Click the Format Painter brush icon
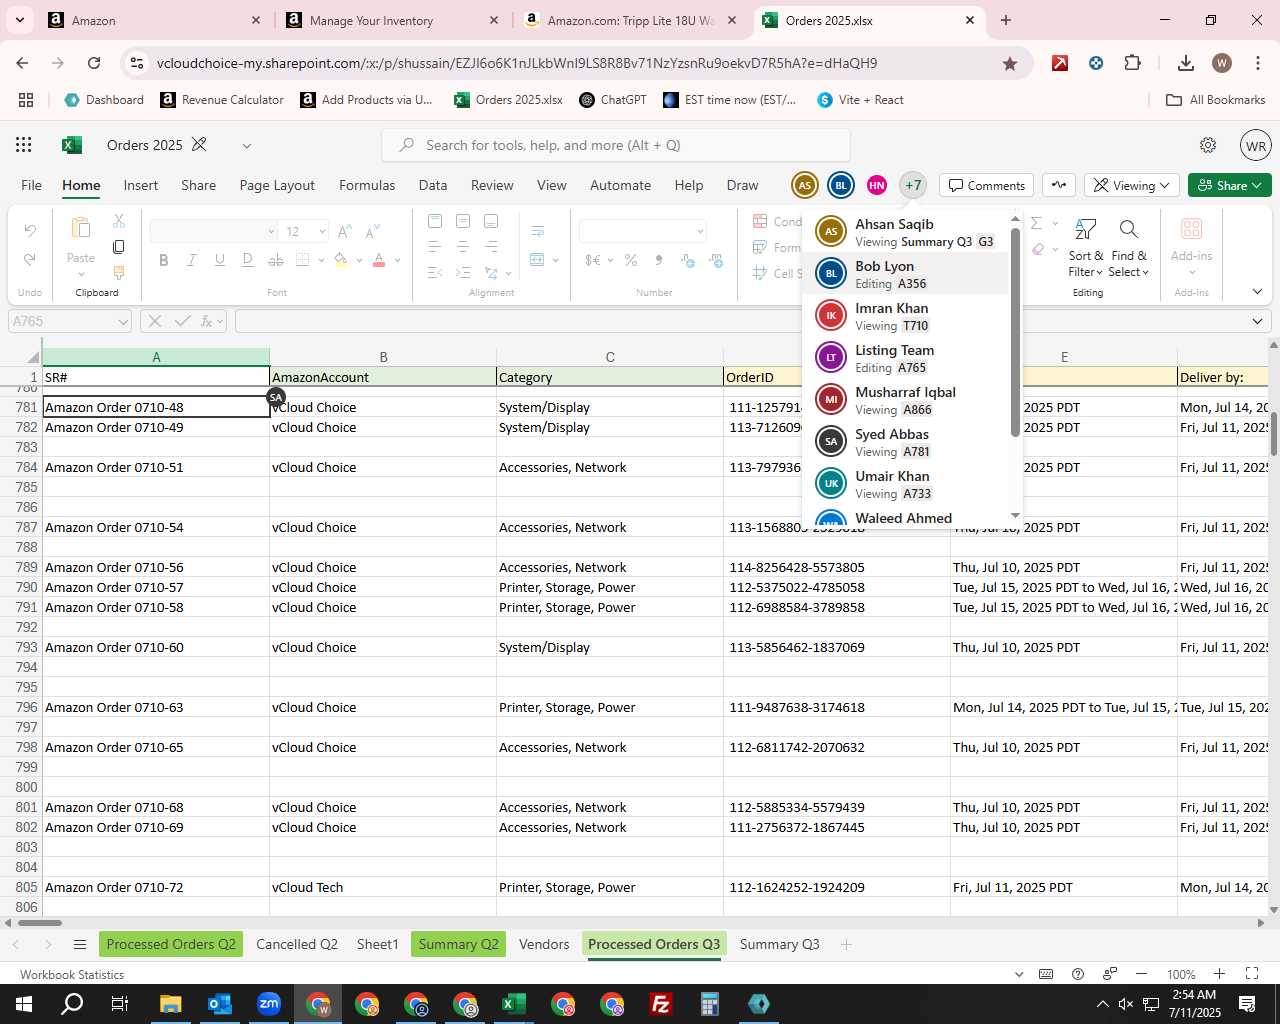The image size is (1280, 1024). (119, 272)
